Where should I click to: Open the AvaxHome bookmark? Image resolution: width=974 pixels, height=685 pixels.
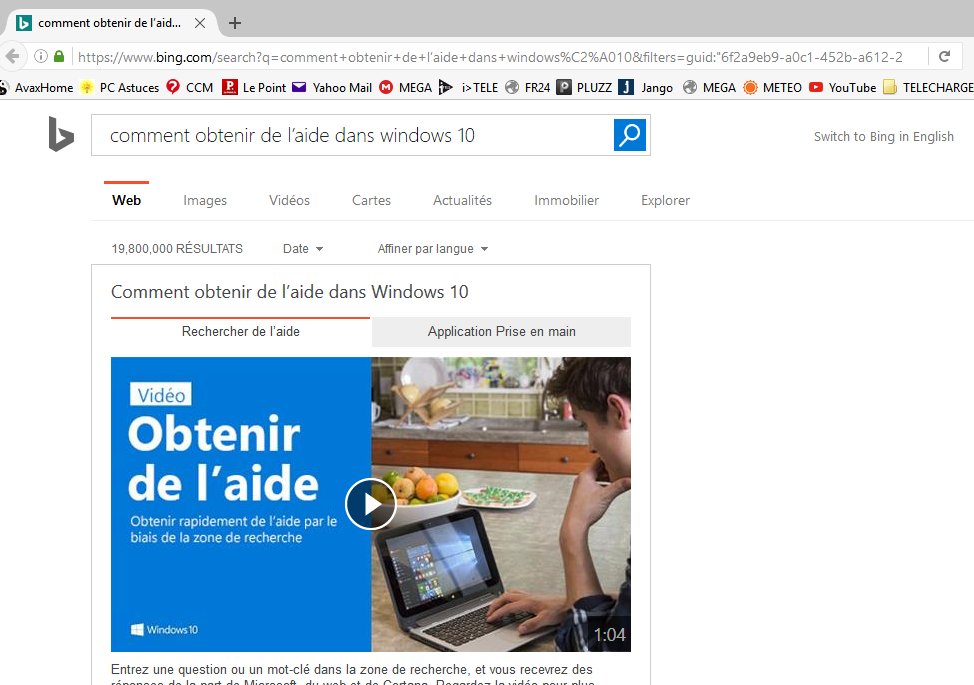coord(37,88)
